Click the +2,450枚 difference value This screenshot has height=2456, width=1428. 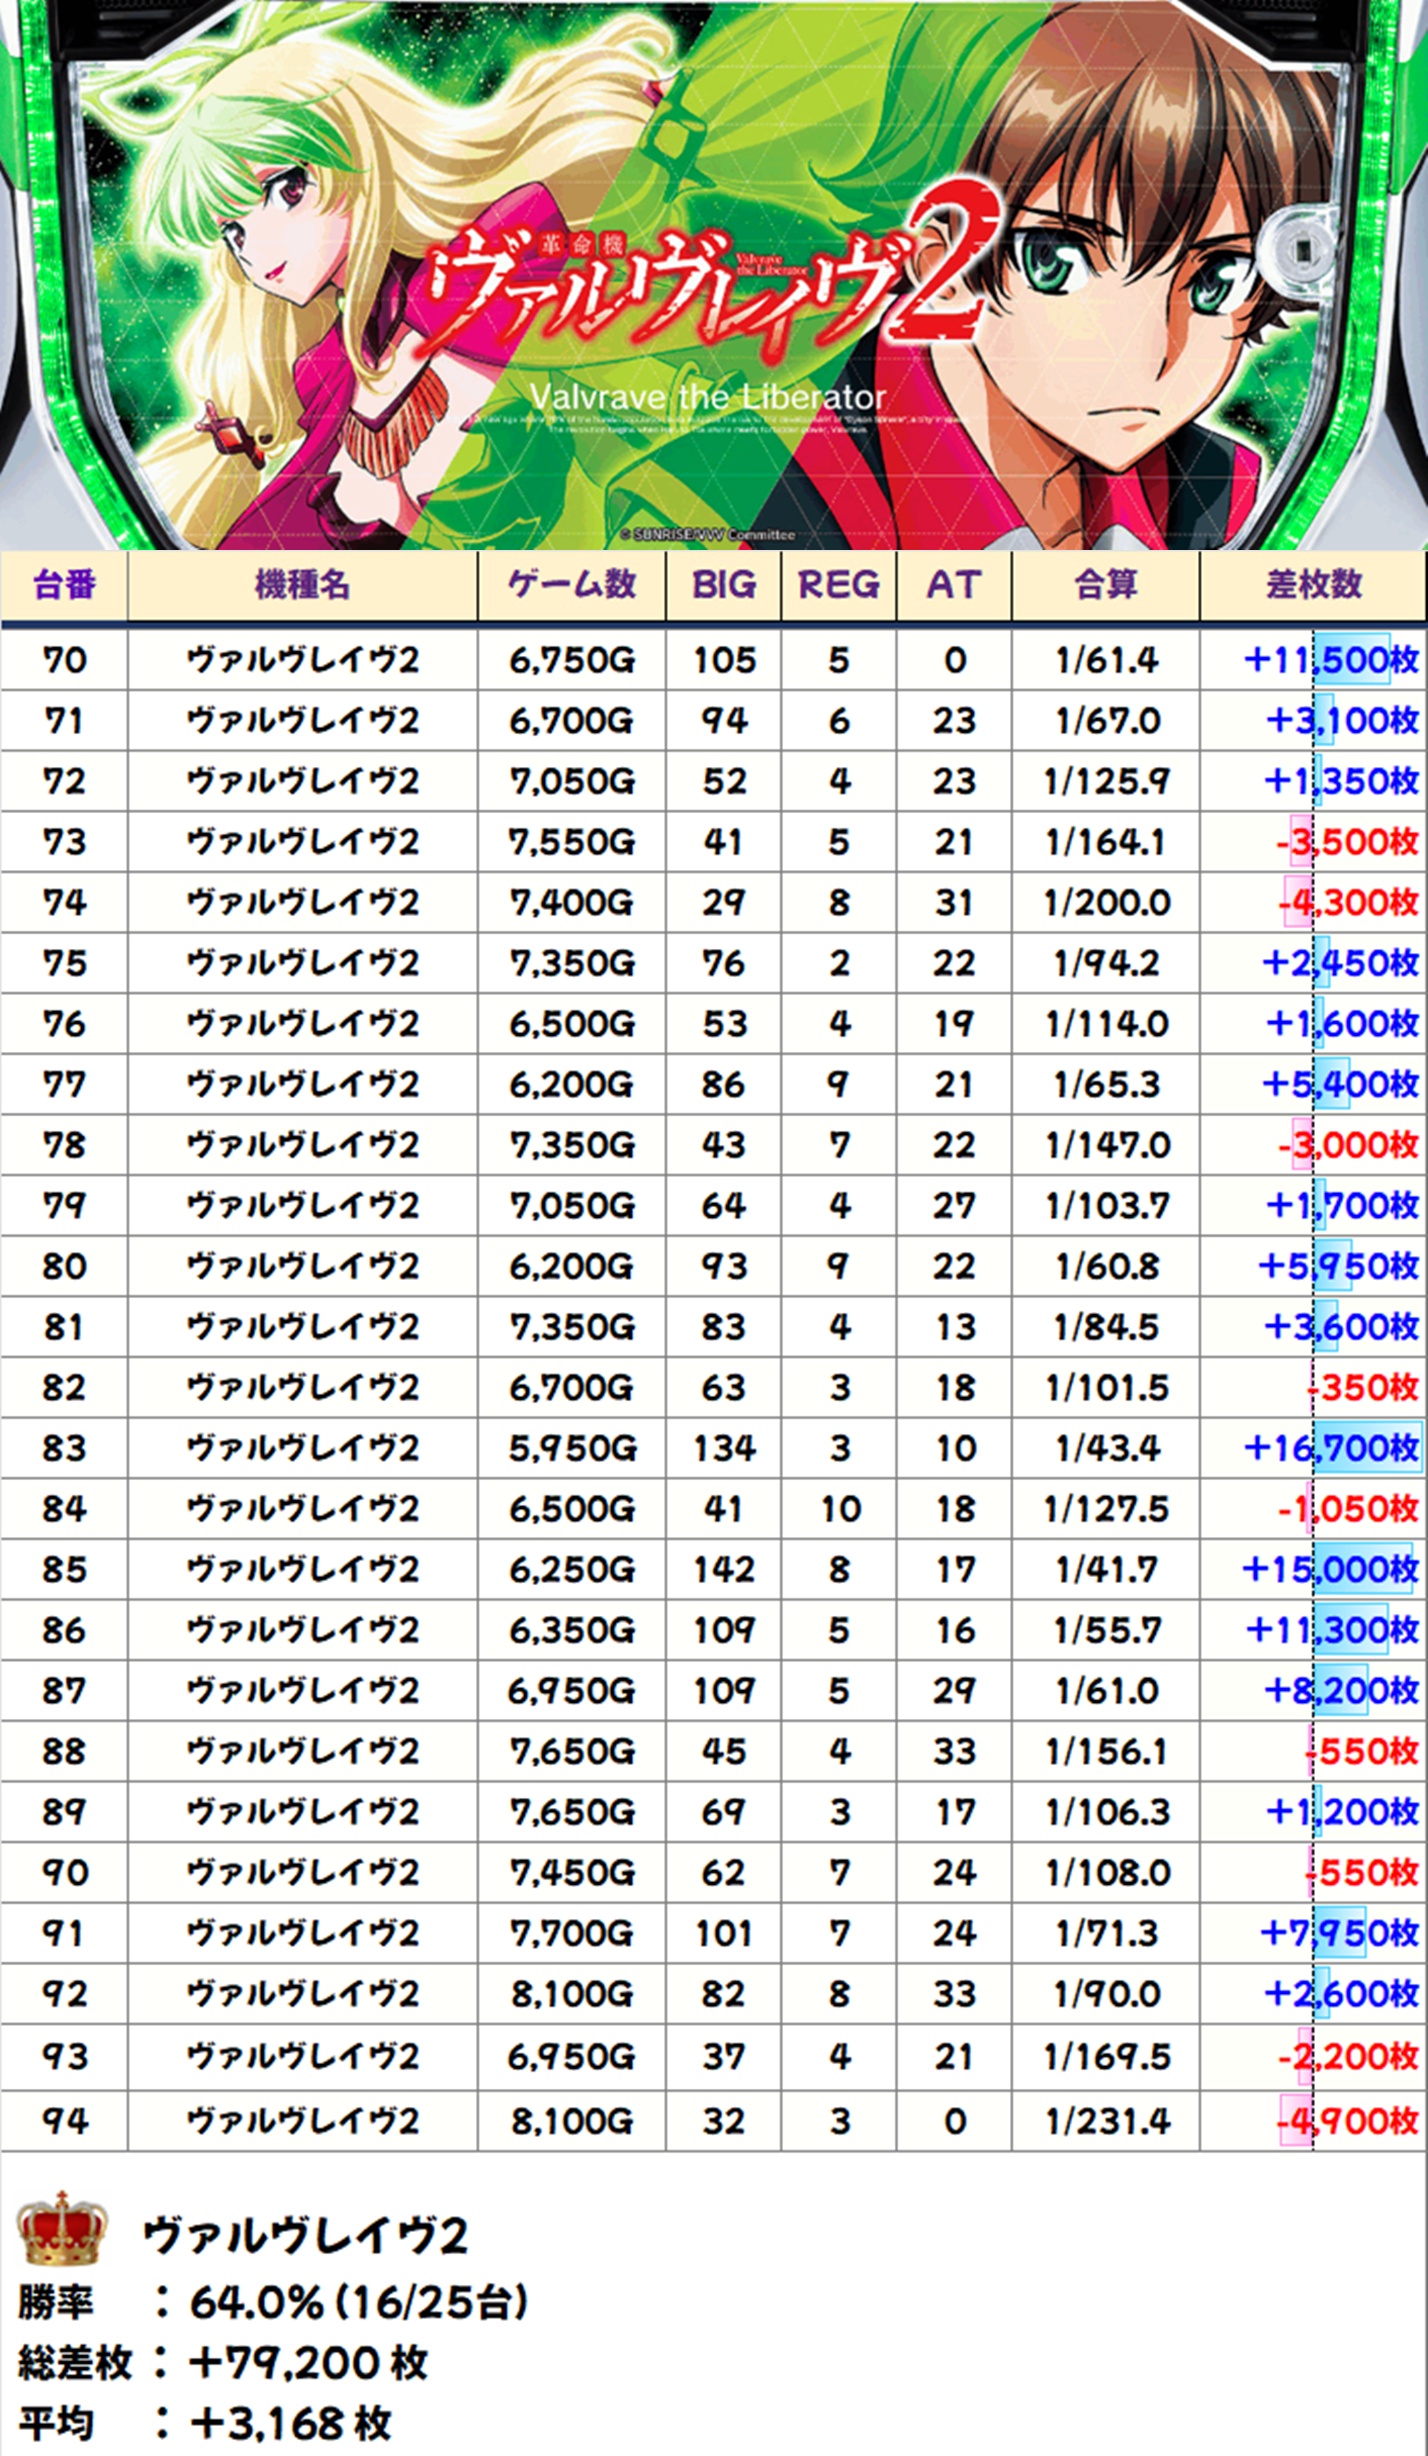click(x=1341, y=963)
